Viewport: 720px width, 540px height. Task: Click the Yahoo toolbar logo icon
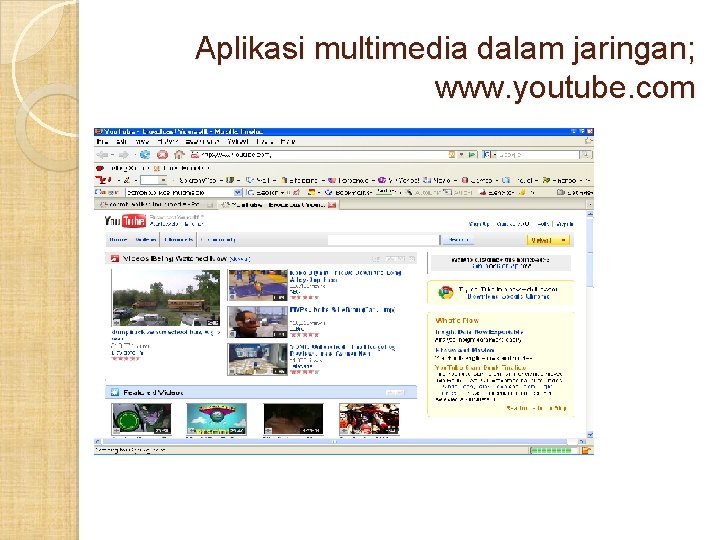pyautogui.click(x=103, y=180)
